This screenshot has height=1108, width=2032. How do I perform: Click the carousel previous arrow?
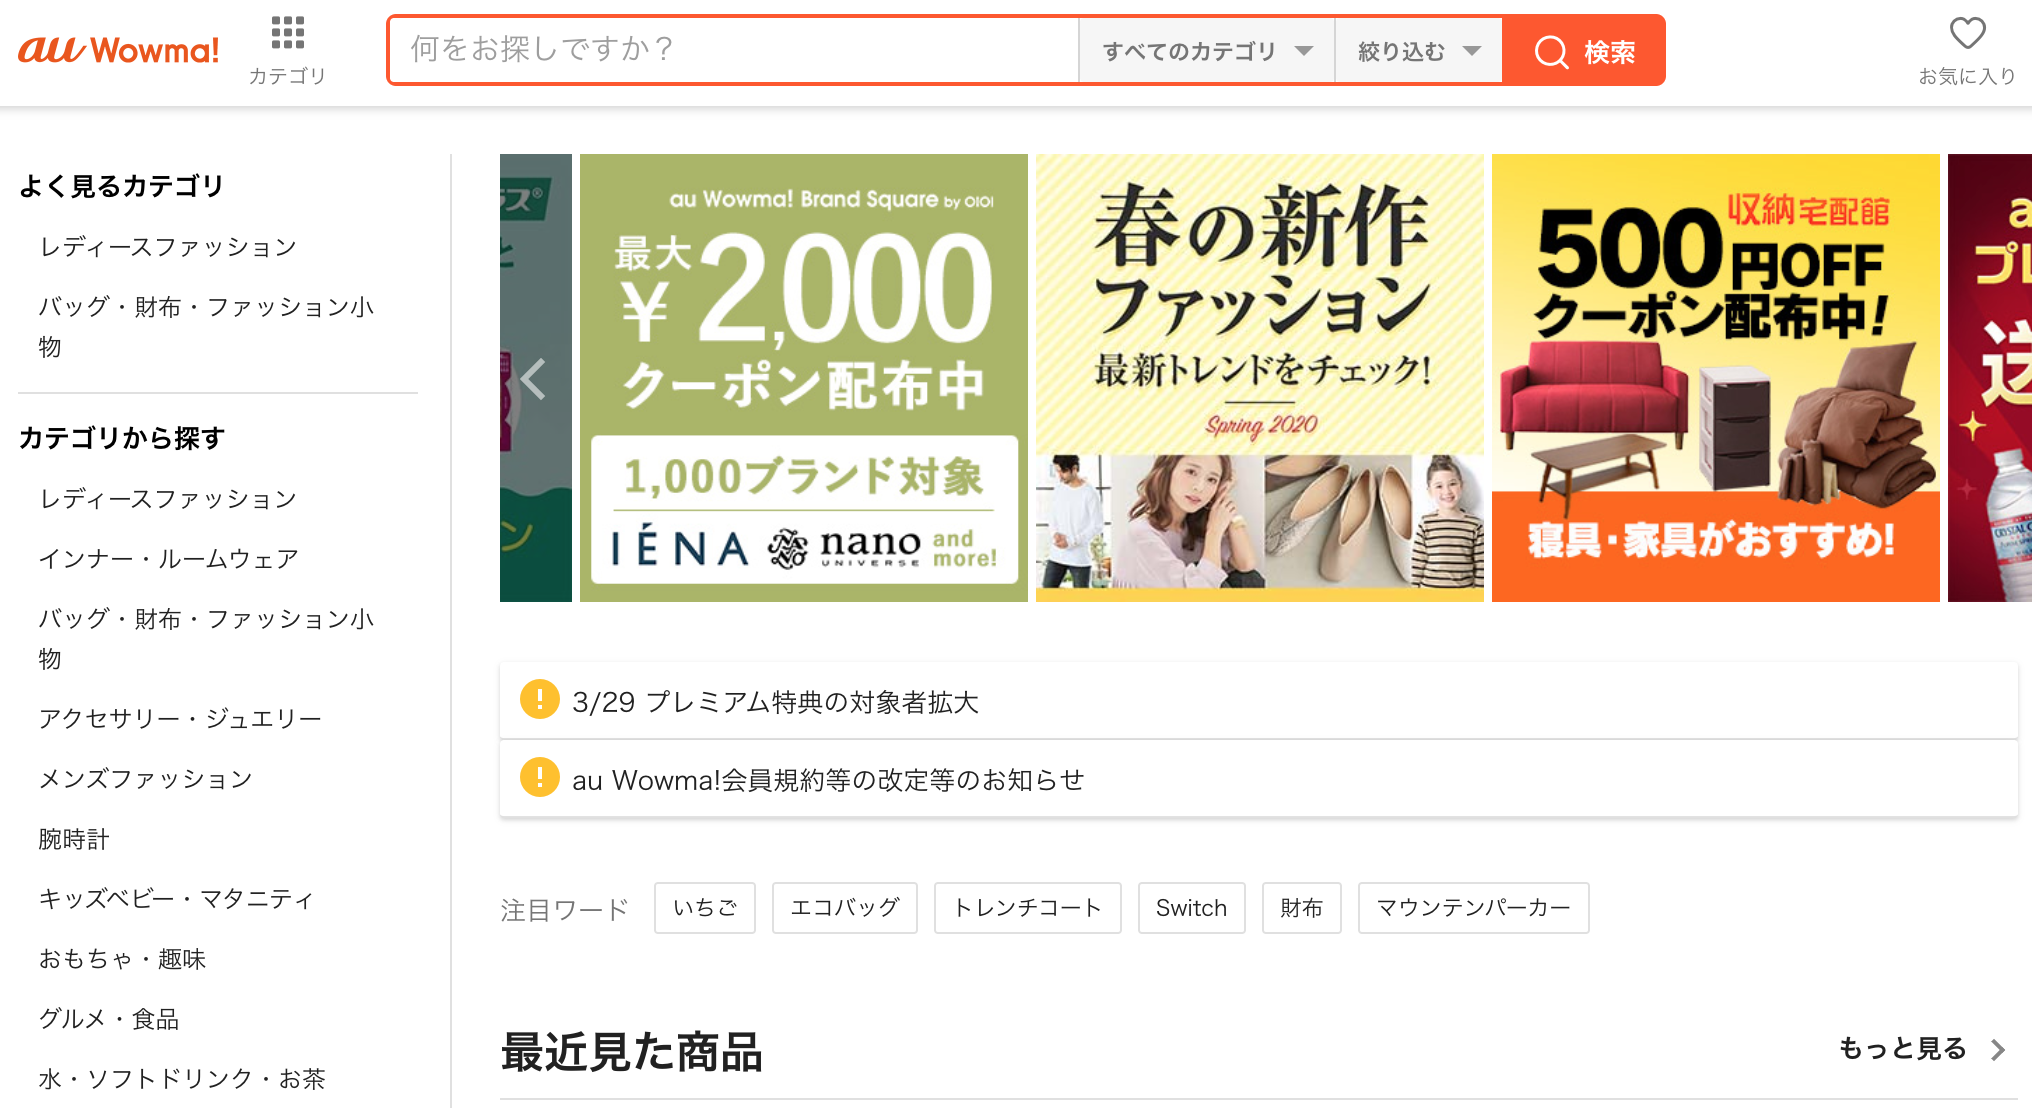click(x=534, y=379)
